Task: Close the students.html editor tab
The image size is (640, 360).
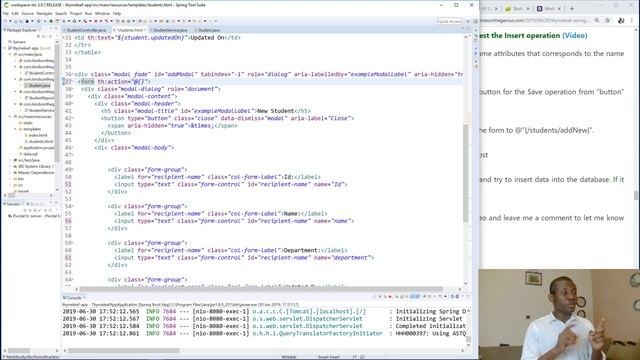Action: [x=146, y=30]
